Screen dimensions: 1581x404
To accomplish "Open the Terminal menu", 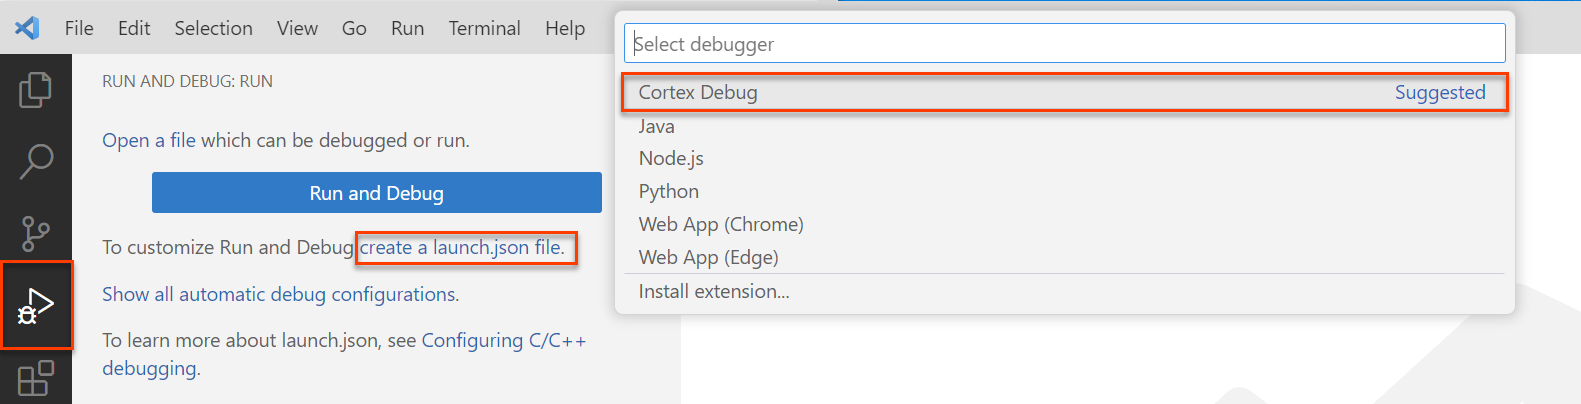I will point(484,28).
